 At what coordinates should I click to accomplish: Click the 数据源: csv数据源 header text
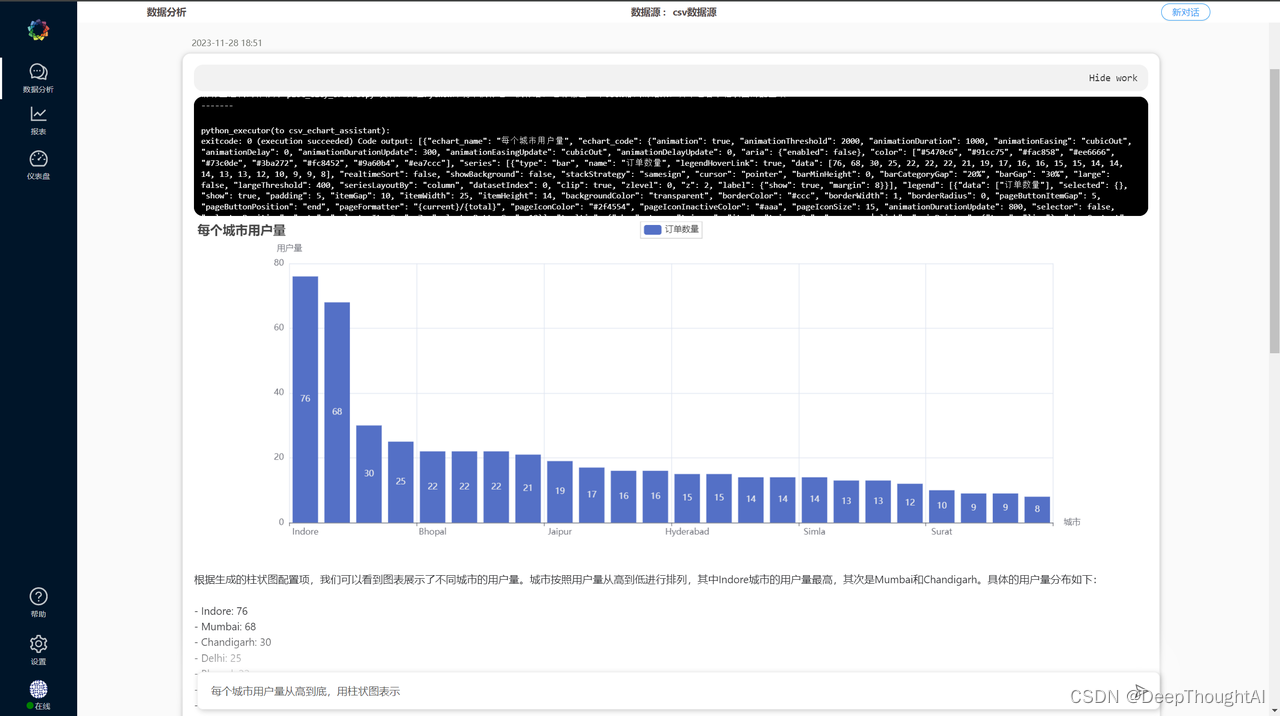[673, 12]
